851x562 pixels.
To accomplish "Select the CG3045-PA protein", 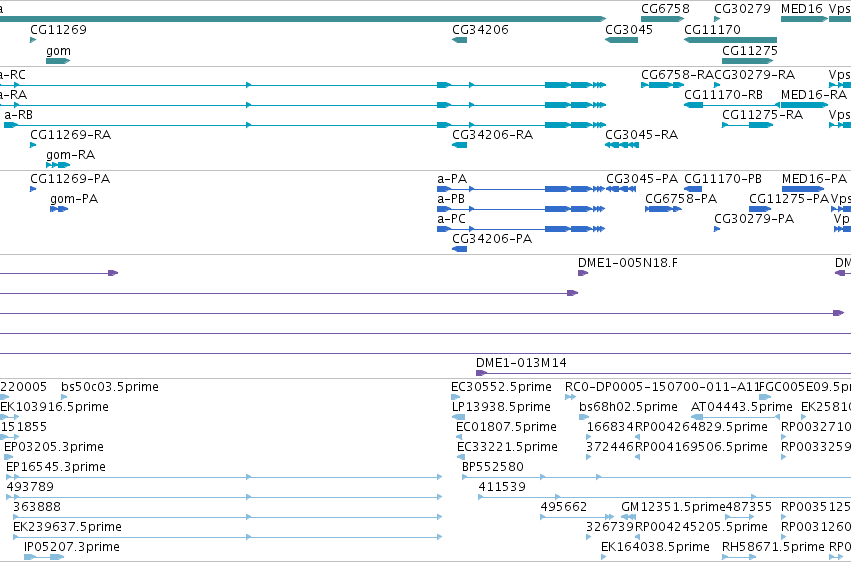I will (x=621, y=189).
